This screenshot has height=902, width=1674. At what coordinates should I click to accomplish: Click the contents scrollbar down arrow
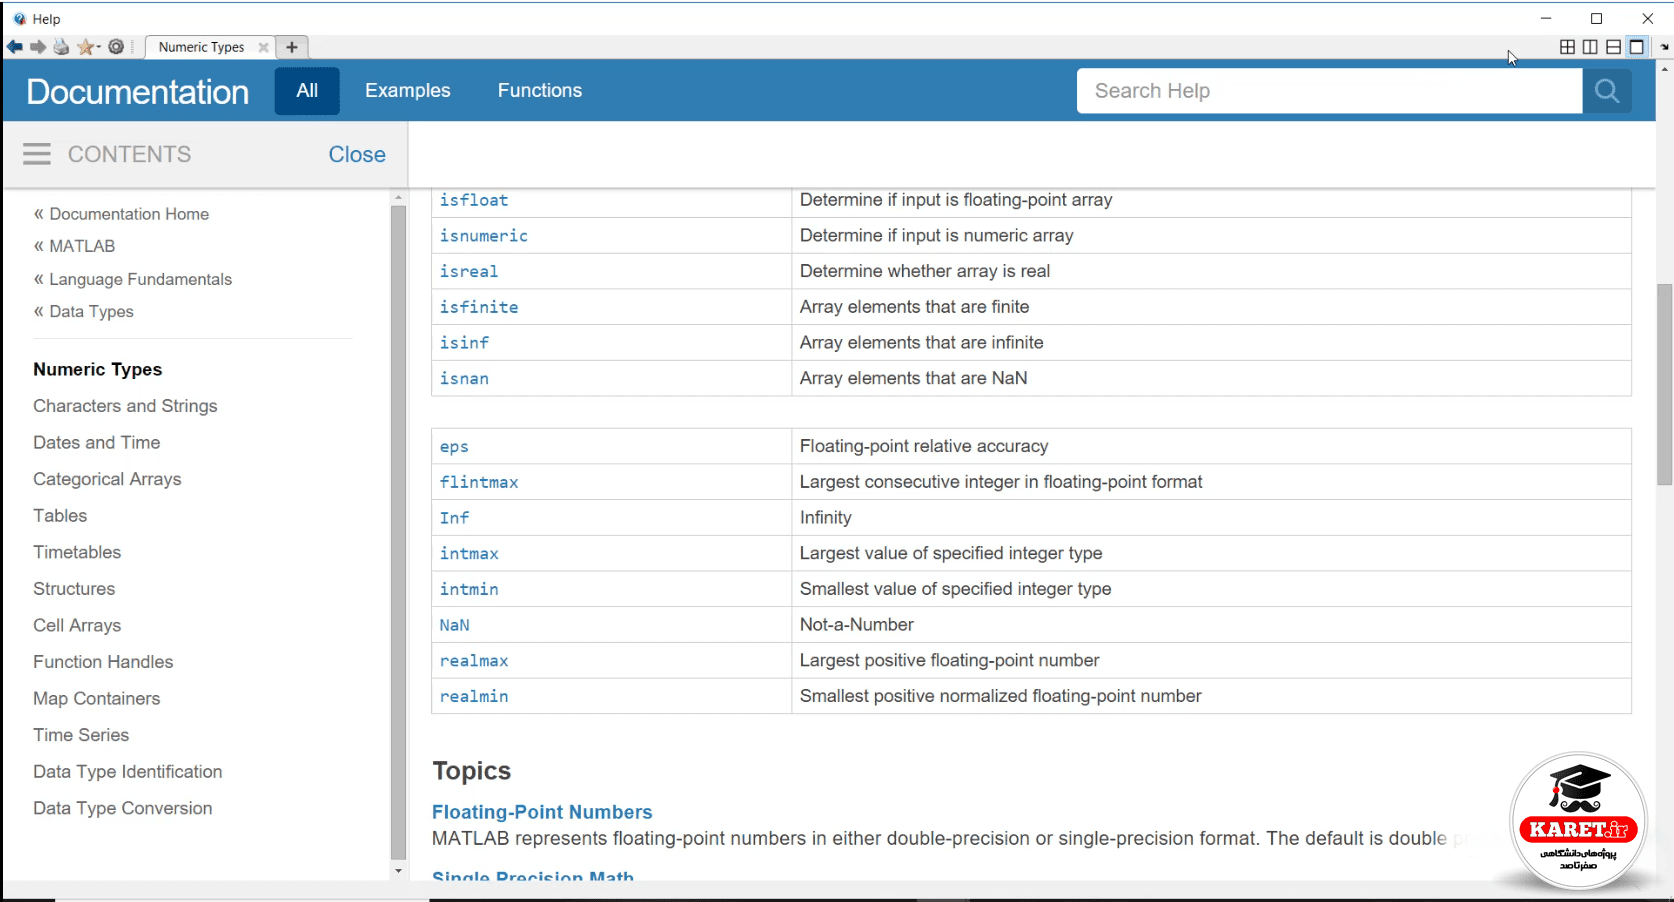398,871
